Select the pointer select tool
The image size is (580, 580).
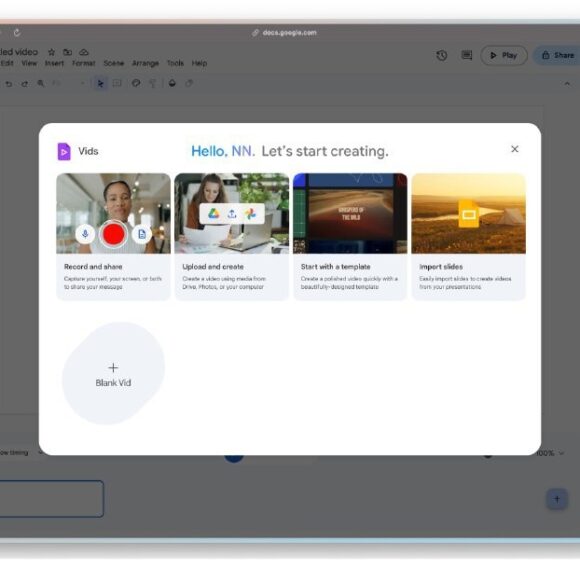(x=100, y=84)
